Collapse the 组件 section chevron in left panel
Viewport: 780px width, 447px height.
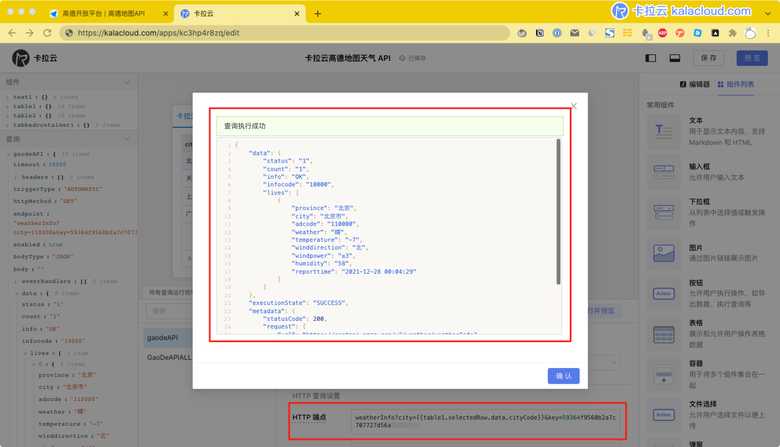(x=127, y=82)
